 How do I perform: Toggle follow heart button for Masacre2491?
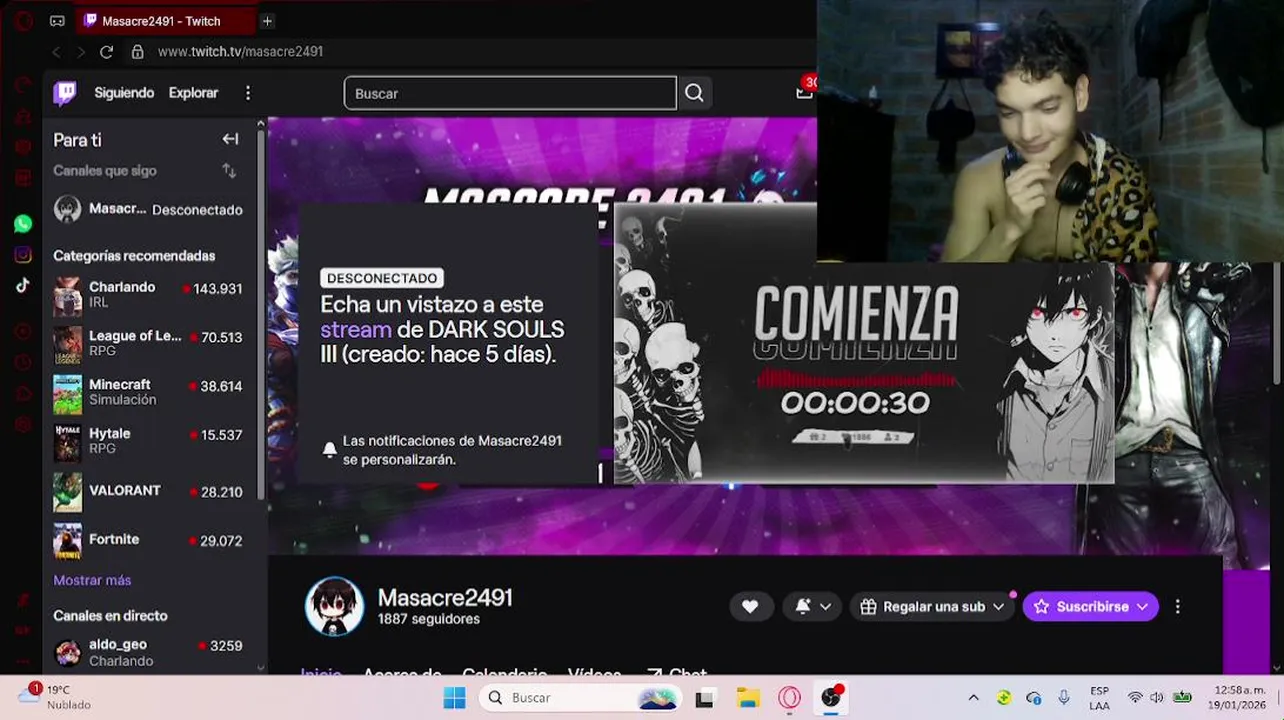coord(750,607)
